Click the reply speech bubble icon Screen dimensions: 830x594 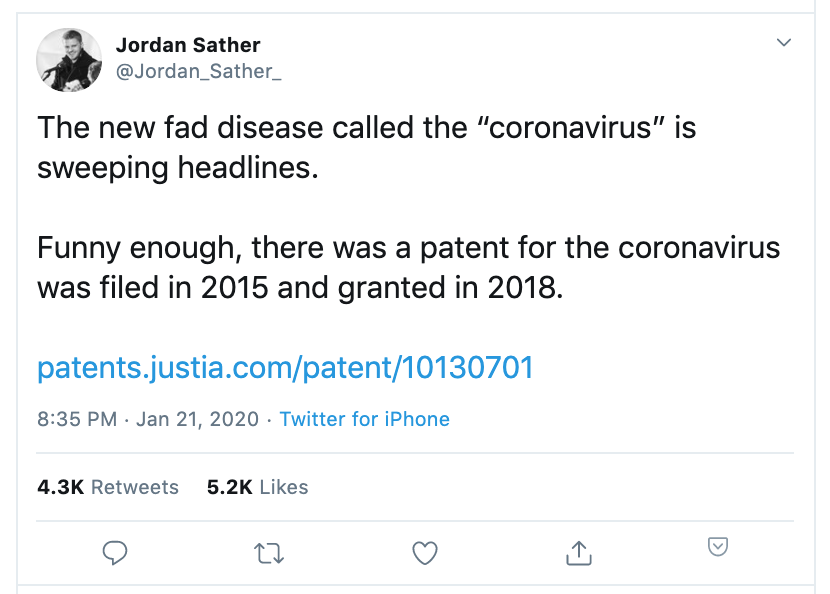[x=115, y=553]
